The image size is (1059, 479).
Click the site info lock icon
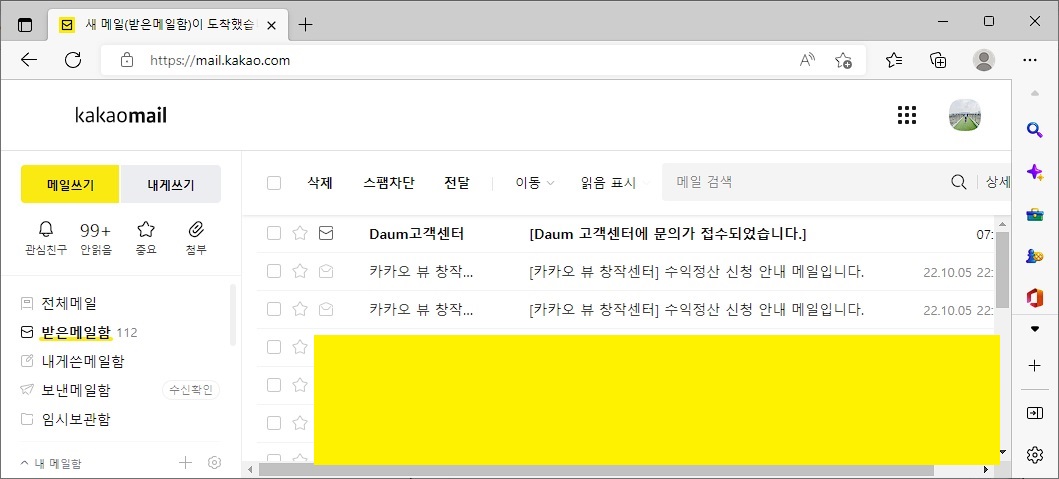(x=126, y=60)
